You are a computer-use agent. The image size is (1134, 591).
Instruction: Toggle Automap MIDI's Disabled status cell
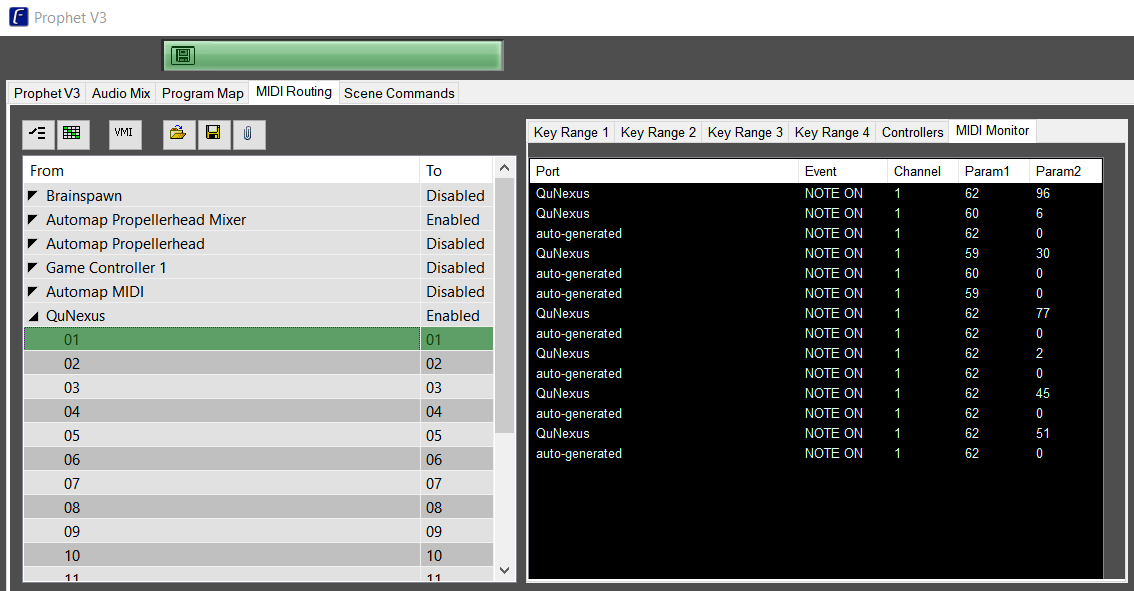tap(456, 291)
